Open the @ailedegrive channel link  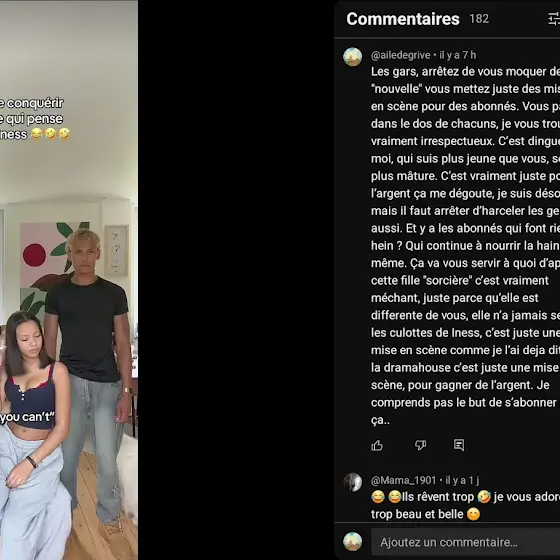[x=400, y=55]
